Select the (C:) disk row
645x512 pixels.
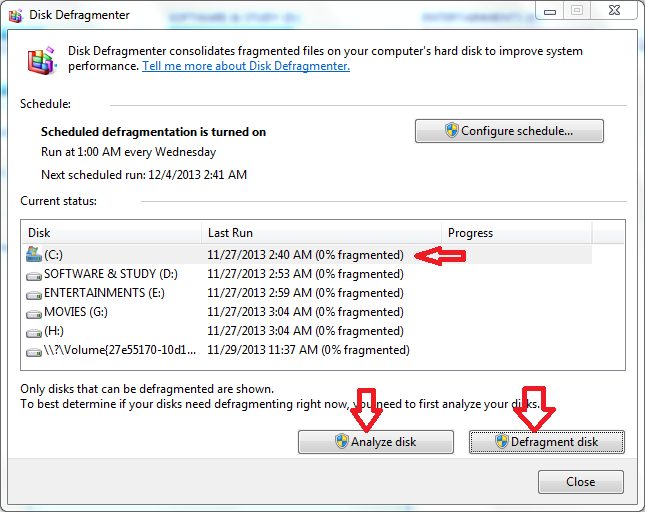(x=308, y=255)
